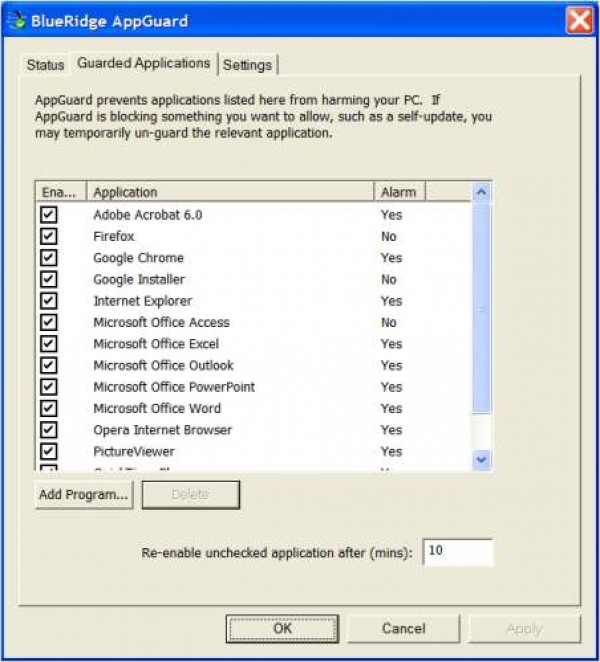Confirm with the OK button
The height and width of the screenshot is (662, 600).
coord(282,629)
